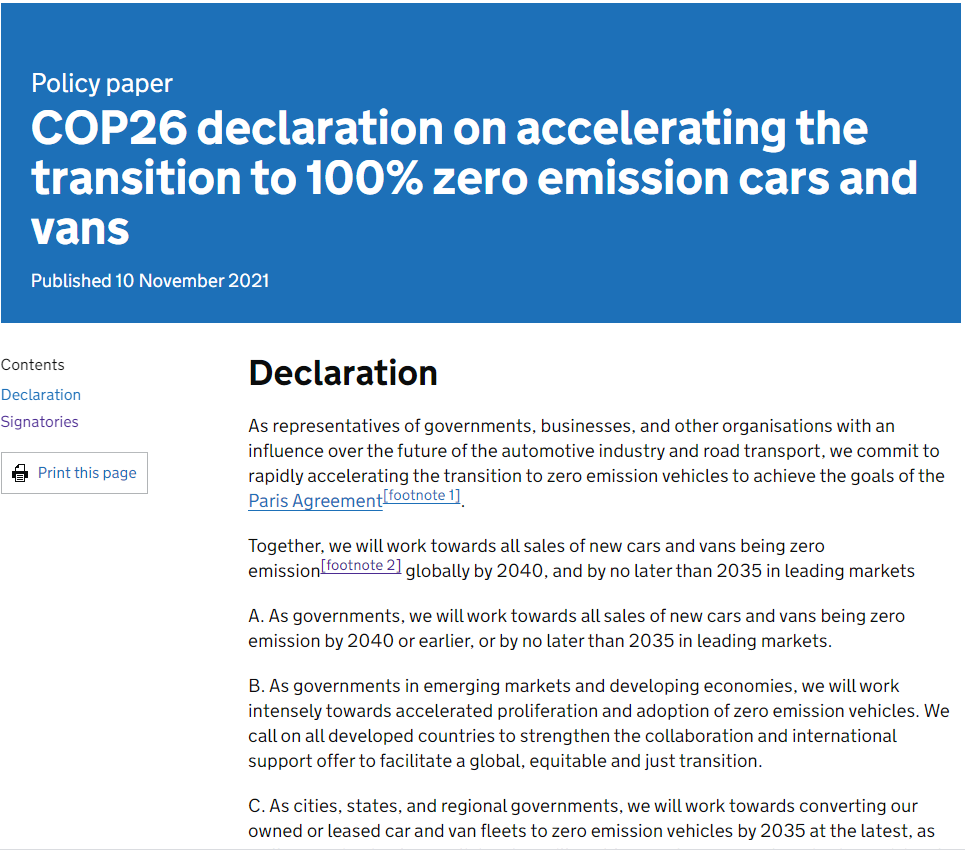
Task: Click the COP26 declaration page title
Action: pyautogui.click(x=473, y=178)
